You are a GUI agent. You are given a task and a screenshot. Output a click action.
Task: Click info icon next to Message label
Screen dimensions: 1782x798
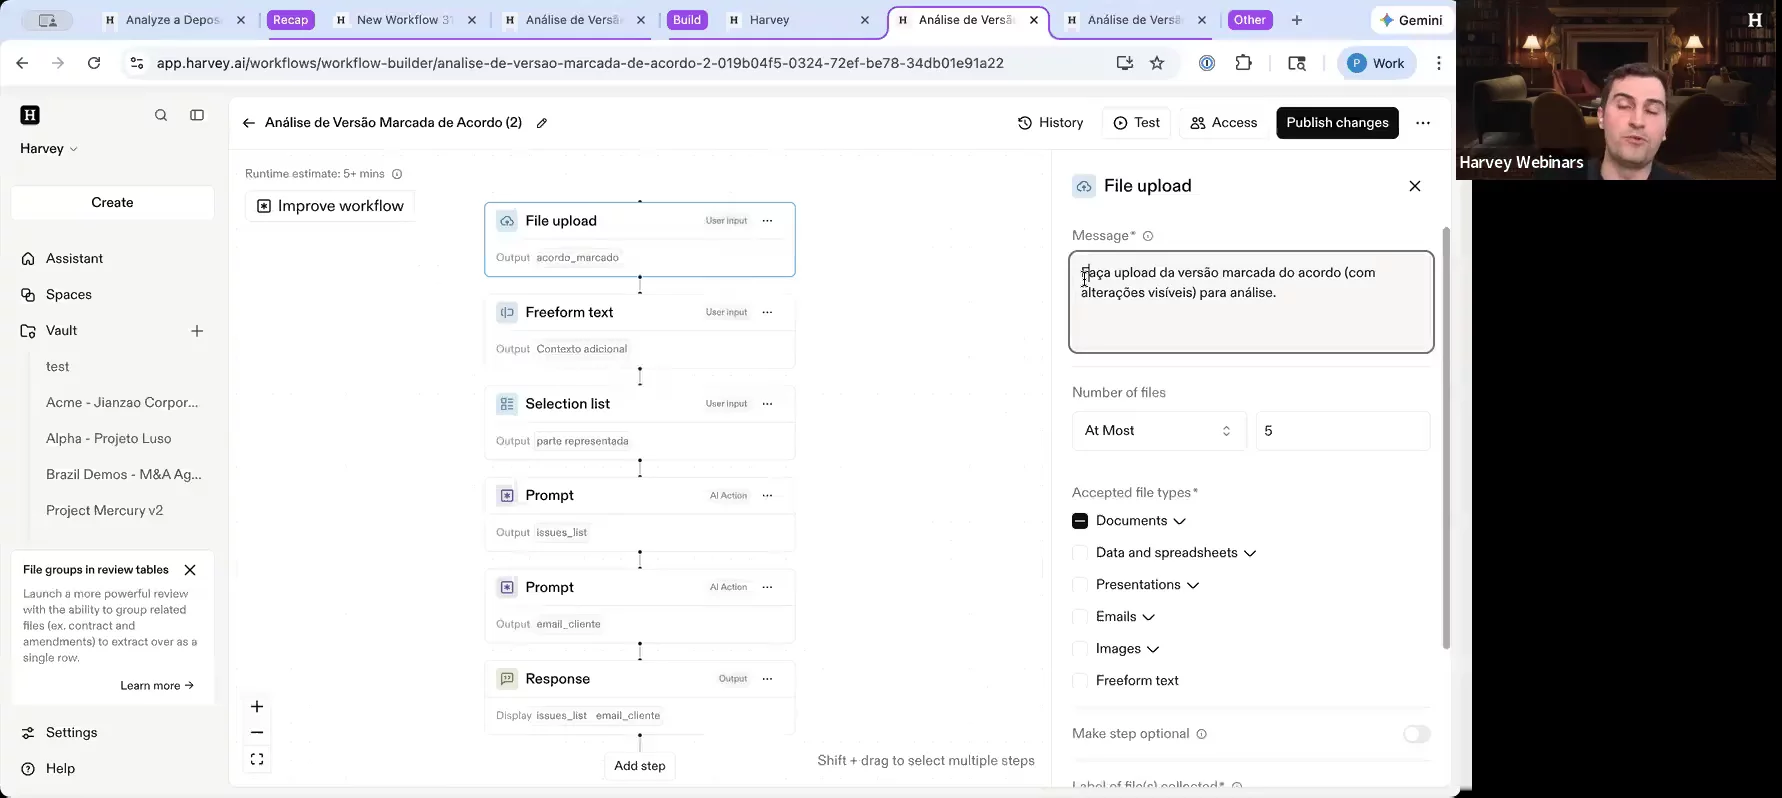click(1148, 236)
